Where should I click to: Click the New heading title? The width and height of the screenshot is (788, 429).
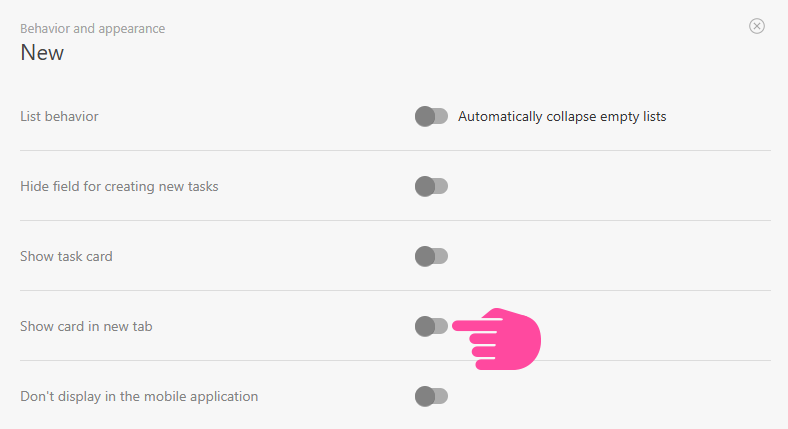[x=42, y=53]
